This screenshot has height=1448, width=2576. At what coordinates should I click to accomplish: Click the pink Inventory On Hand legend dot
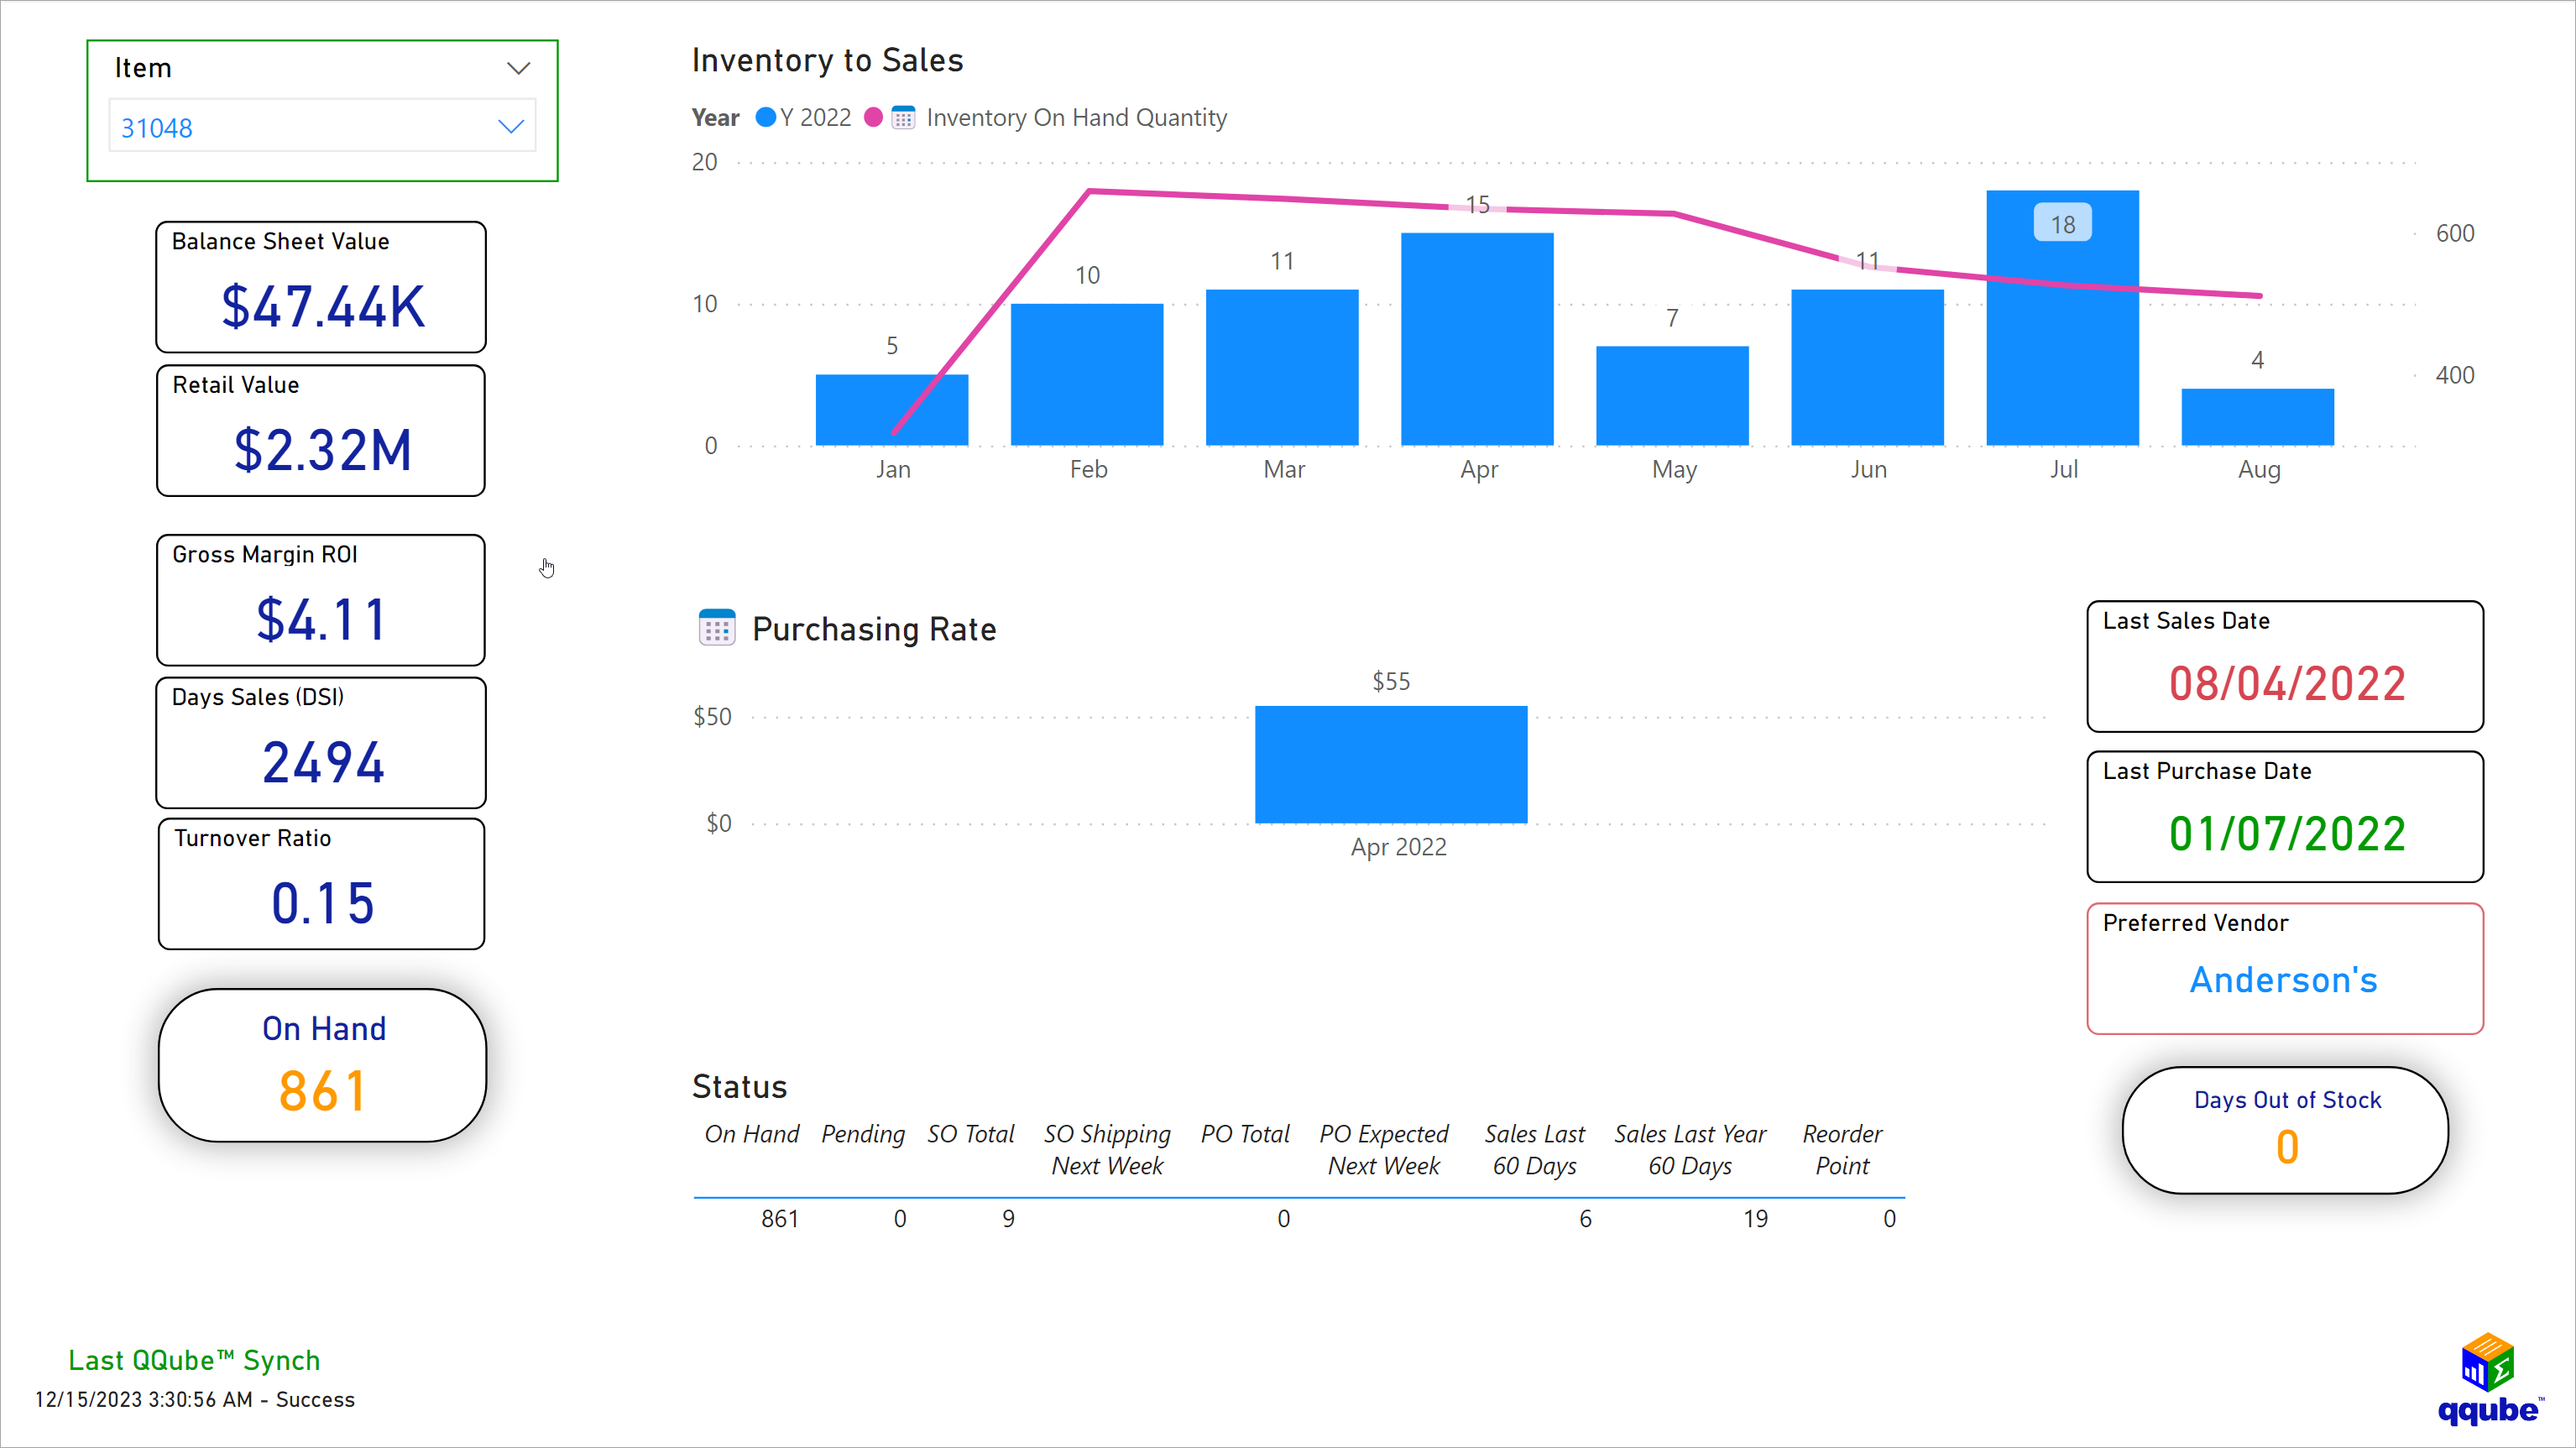click(875, 117)
